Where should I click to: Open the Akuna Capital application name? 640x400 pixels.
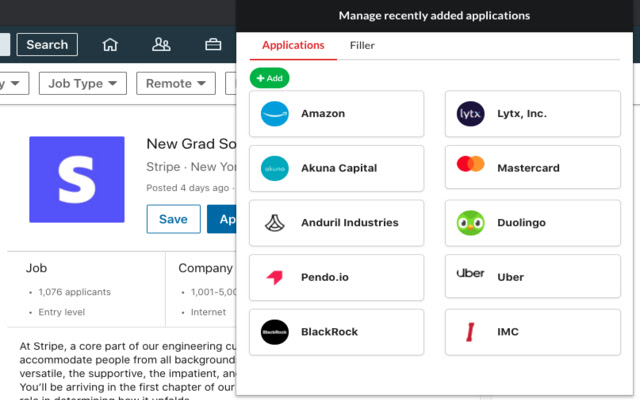pos(339,168)
